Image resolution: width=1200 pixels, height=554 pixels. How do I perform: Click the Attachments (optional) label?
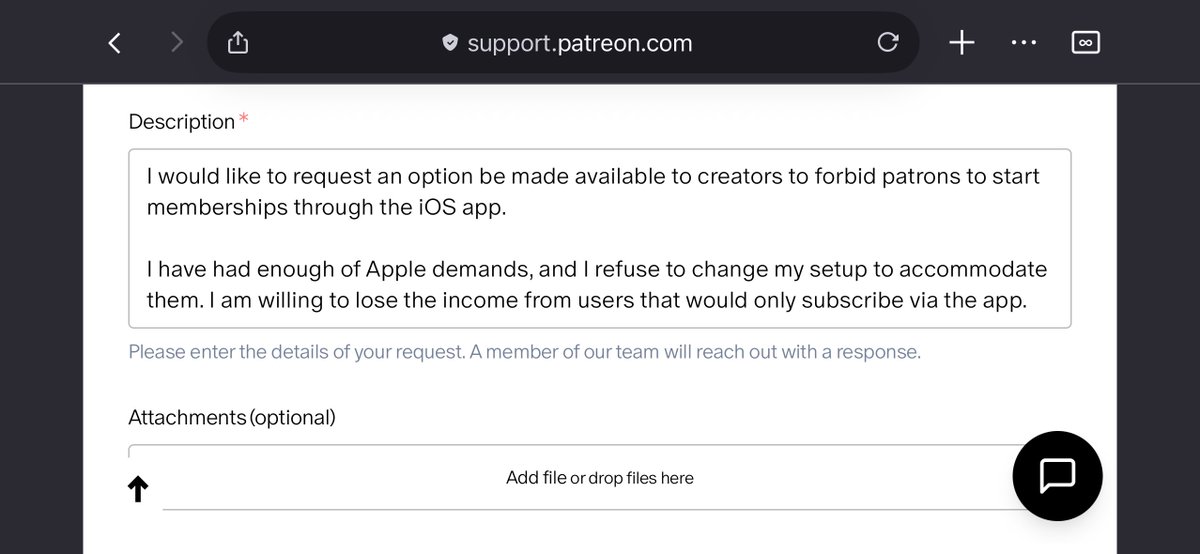tap(232, 417)
